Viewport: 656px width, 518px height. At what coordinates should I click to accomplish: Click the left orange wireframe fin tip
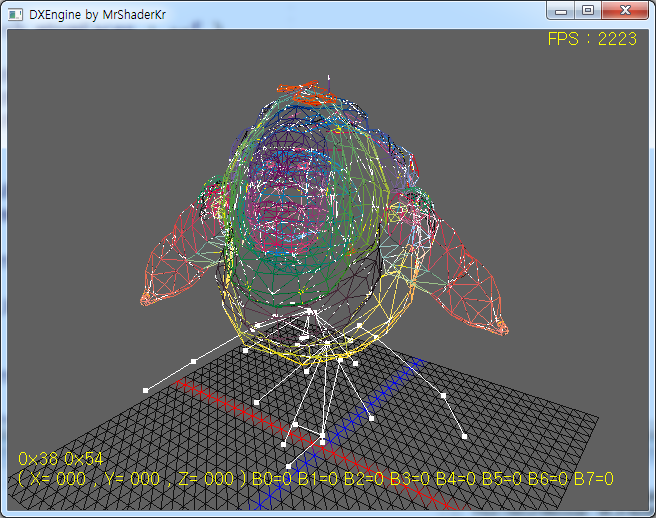tap(146, 299)
